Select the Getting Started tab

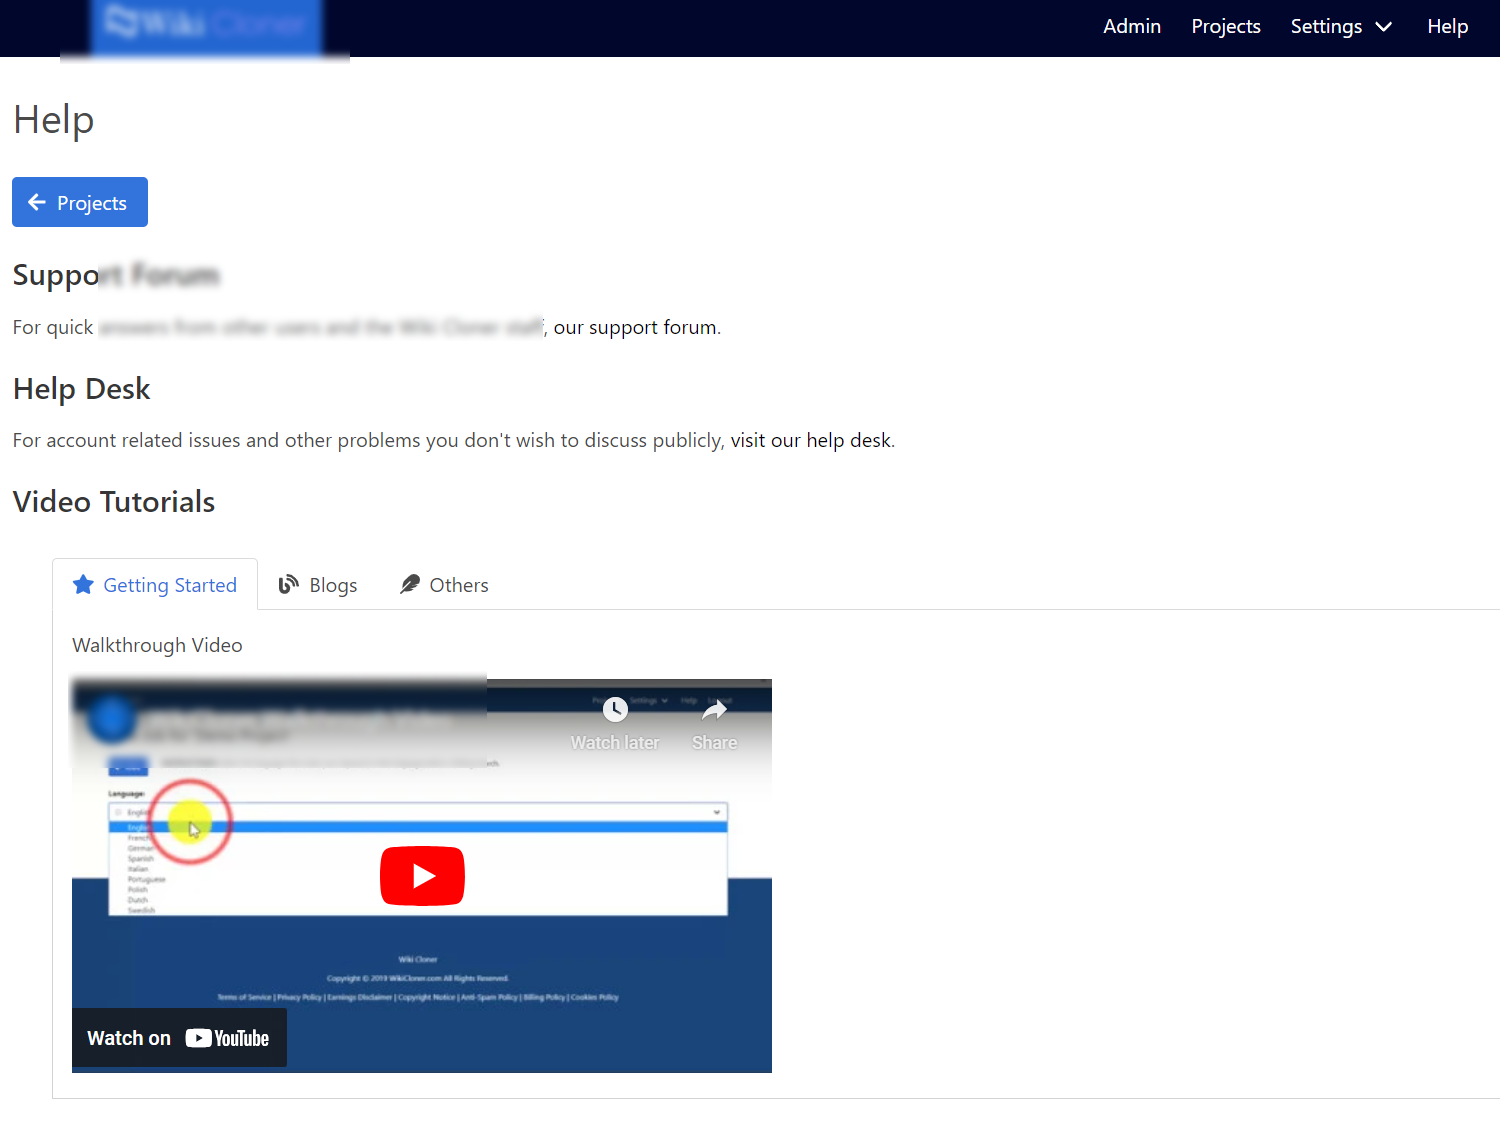(x=155, y=585)
